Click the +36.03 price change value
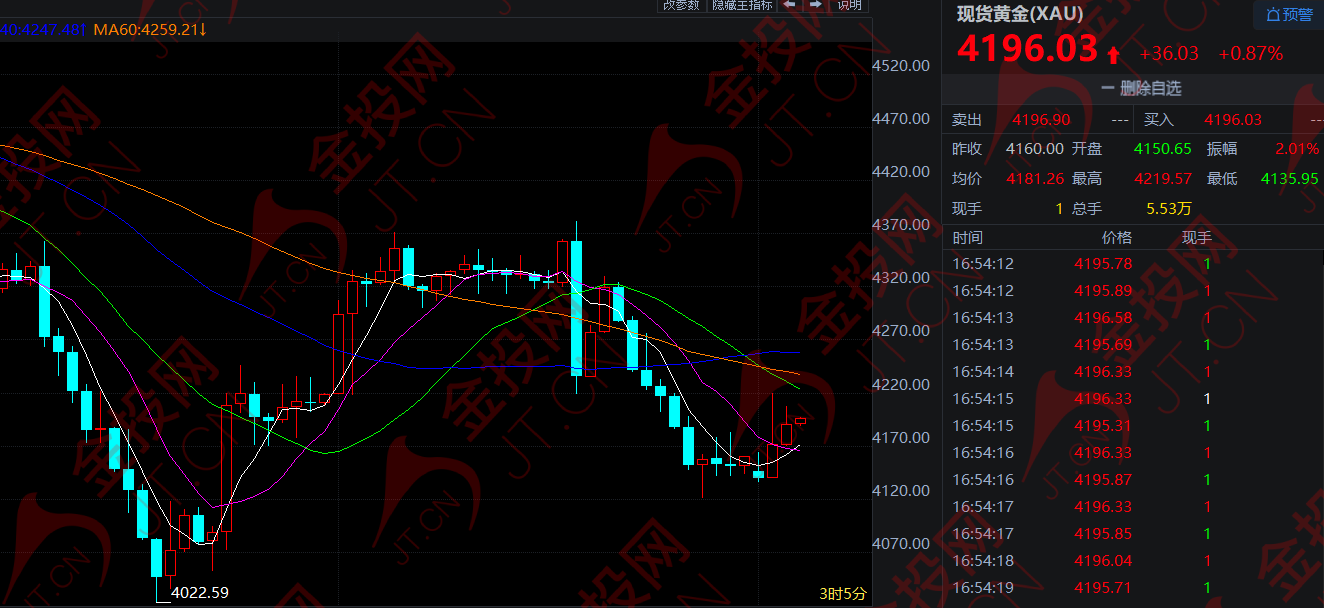 [1168, 54]
